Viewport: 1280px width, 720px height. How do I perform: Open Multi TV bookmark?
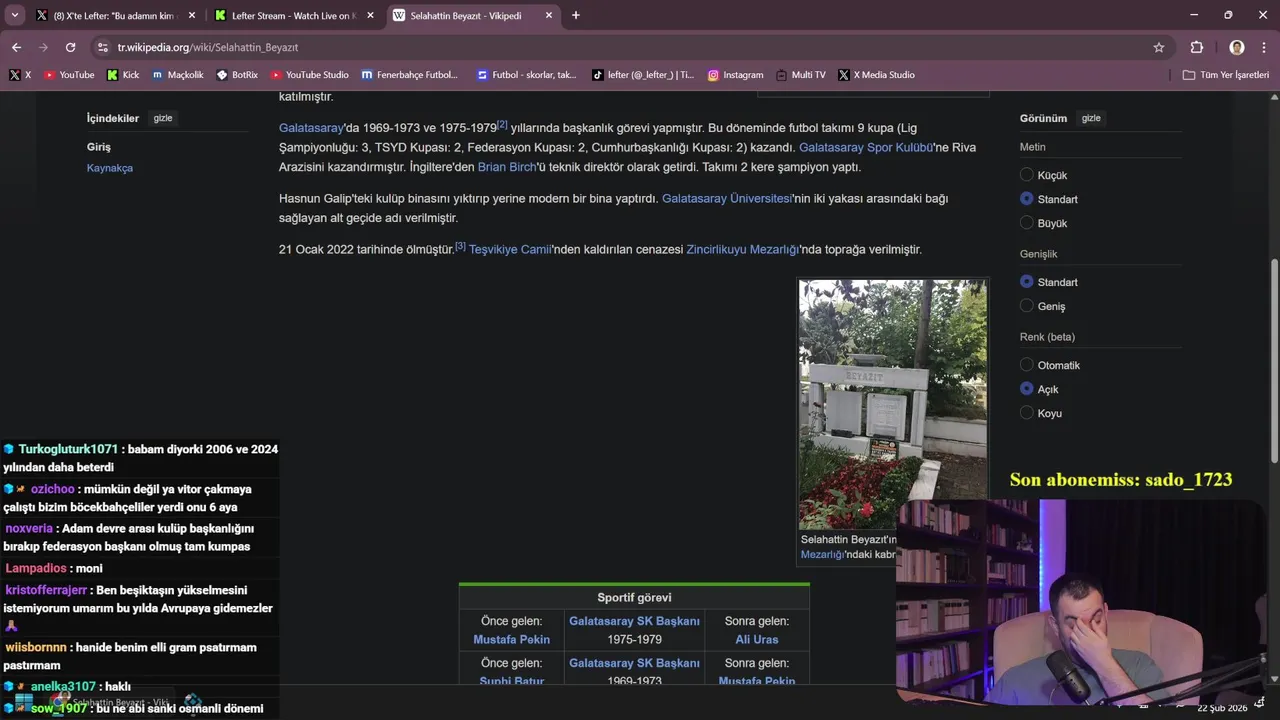(801, 75)
